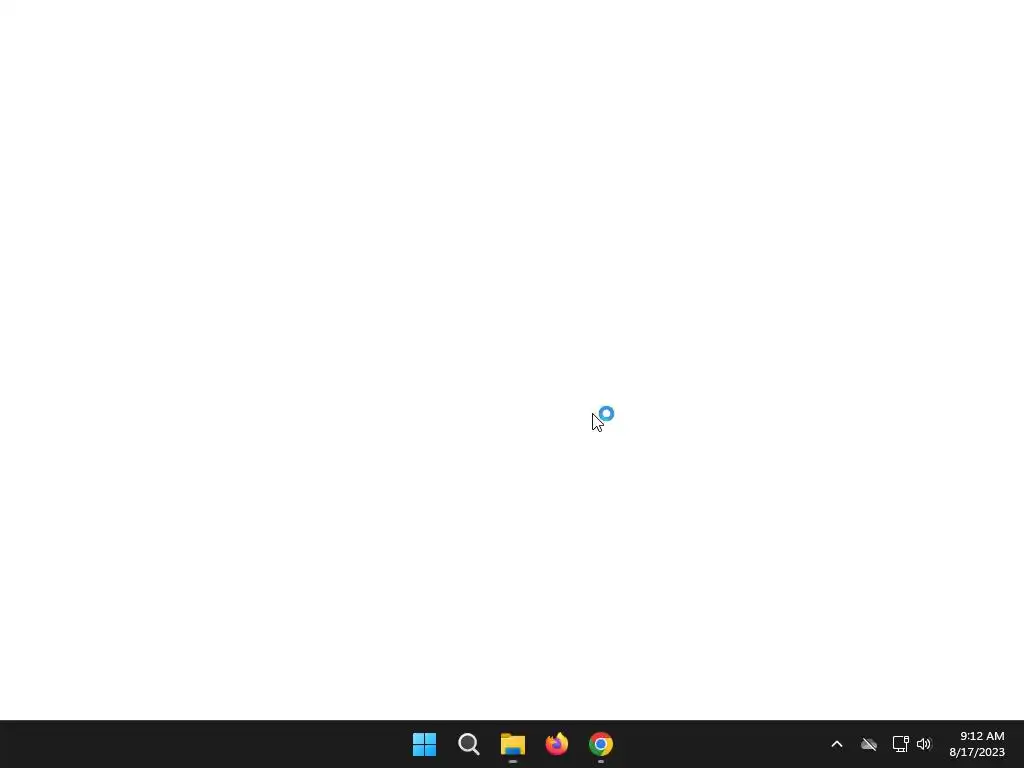The width and height of the screenshot is (1024, 768).
Task: Launch Firefox from the taskbar
Action: [557, 744]
